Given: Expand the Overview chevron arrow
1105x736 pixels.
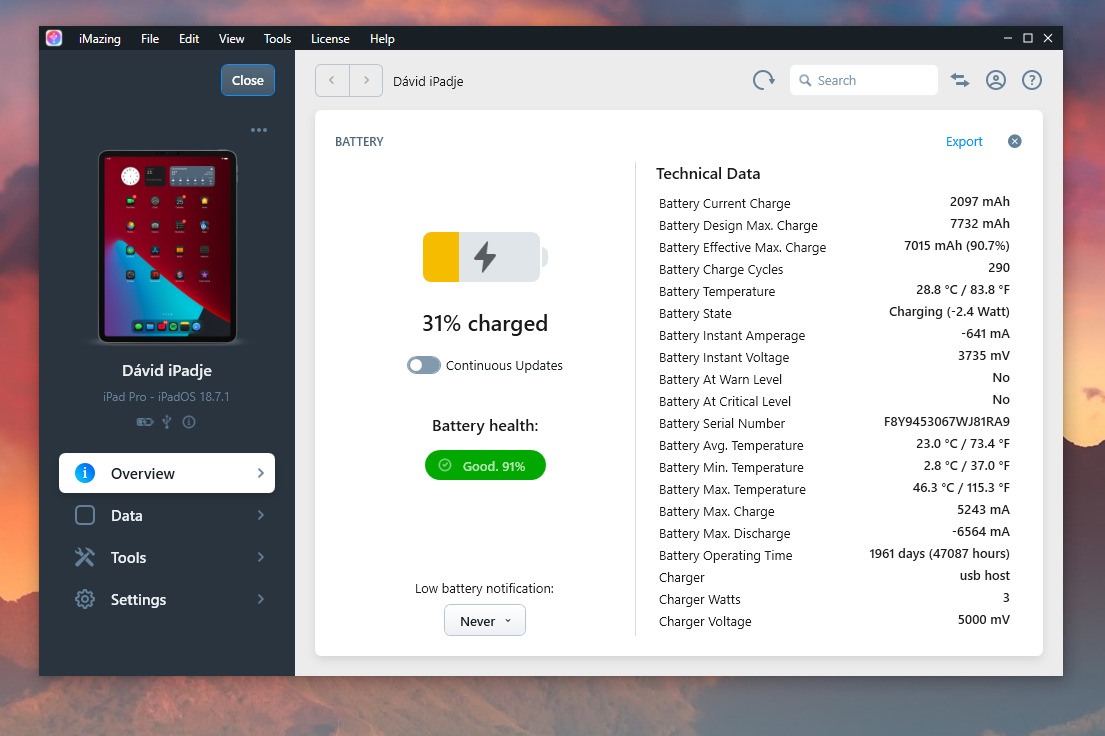Looking at the screenshot, I should [x=261, y=473].
